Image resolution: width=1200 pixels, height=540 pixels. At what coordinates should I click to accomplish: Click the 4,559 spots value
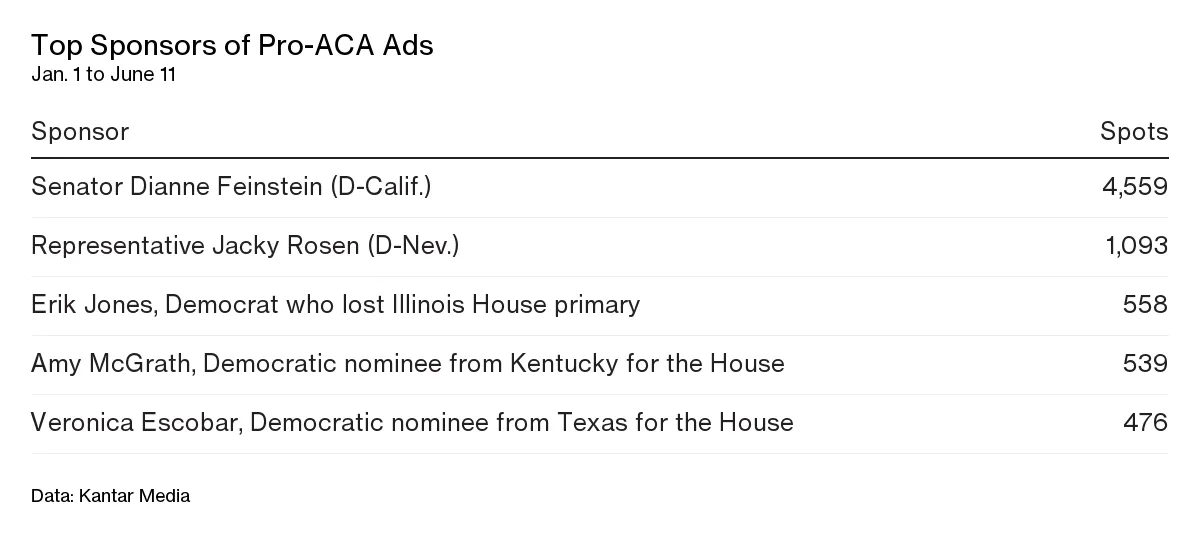(x=1134, y=187)
